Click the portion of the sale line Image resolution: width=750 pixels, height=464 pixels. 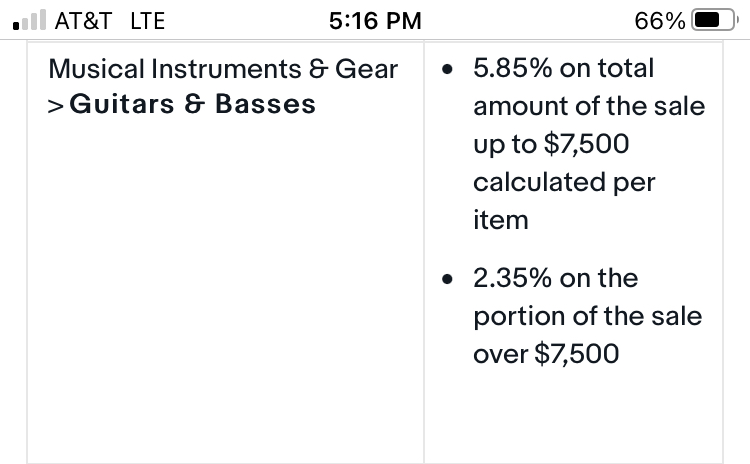(x=587, y=316)
